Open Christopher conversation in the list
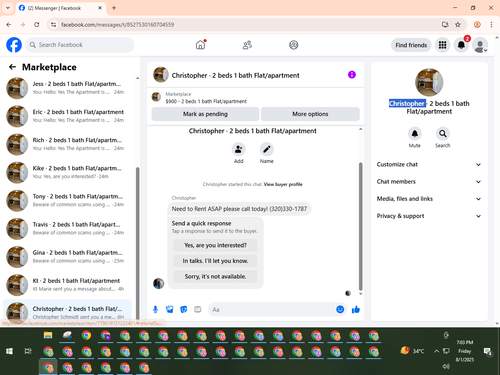This screenshot has width=500, height=375. (x=68, y=312)
